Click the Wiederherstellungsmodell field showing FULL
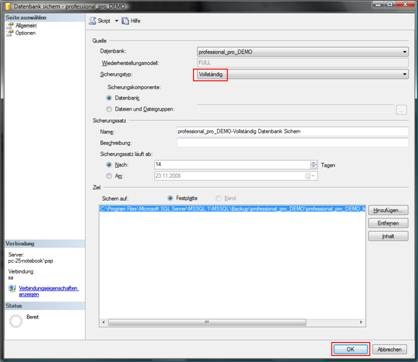This screenshot has width=418, height=362. point(303,63)
